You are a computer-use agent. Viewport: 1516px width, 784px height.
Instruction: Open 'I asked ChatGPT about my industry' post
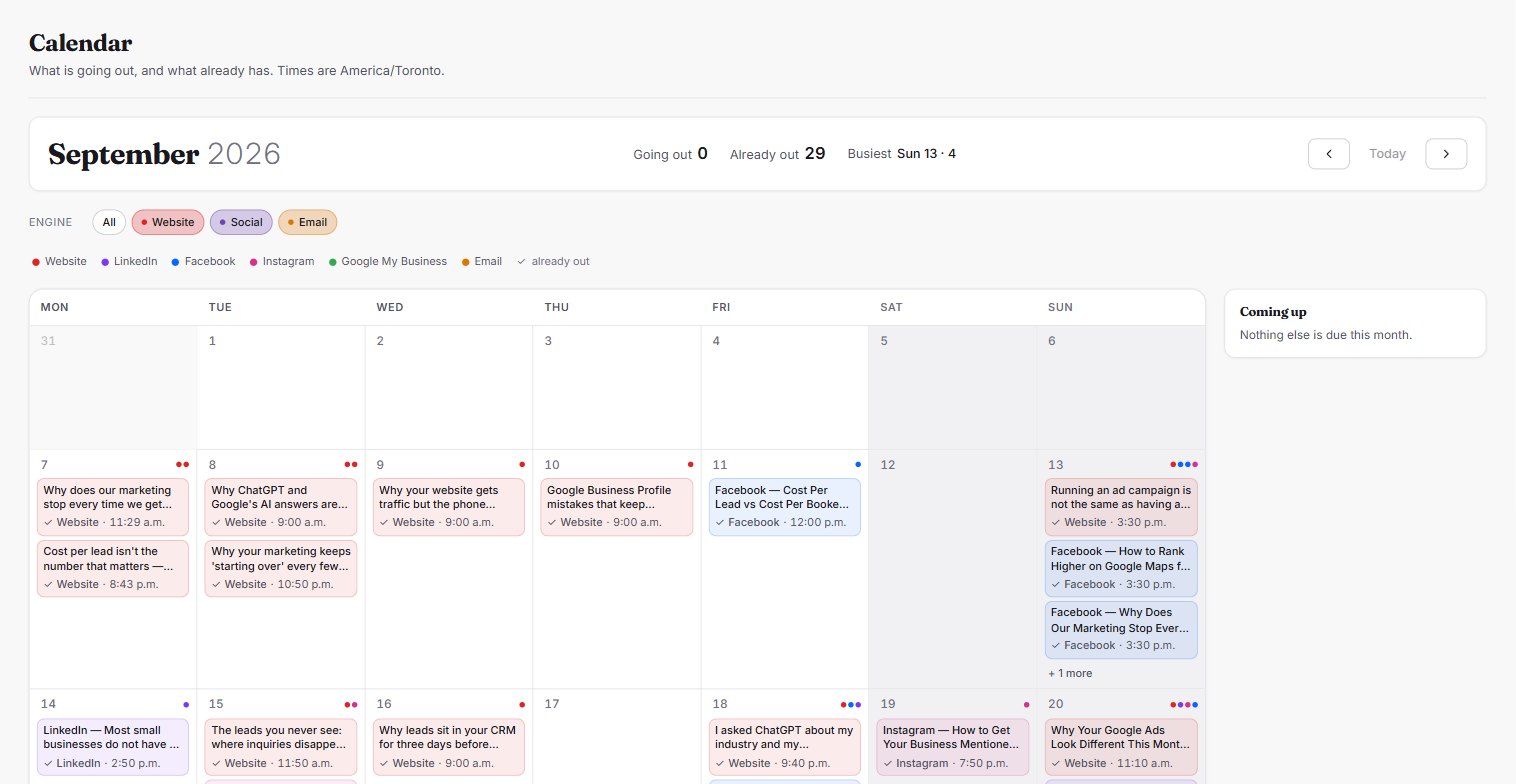pos(785,747)
